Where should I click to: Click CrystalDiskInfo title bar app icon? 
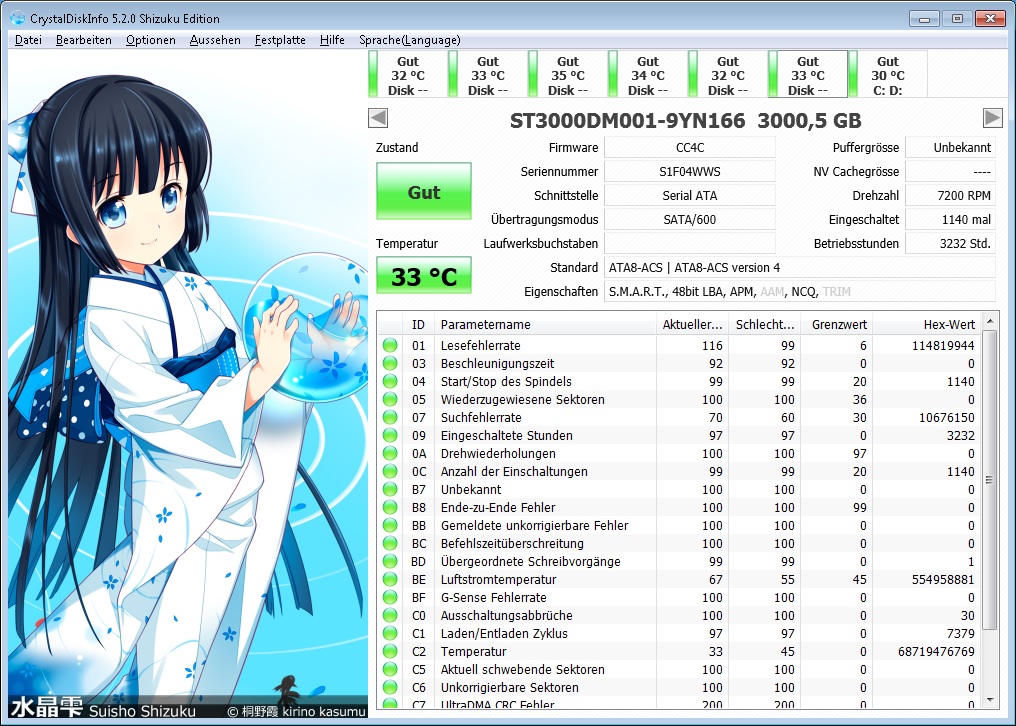18,18
